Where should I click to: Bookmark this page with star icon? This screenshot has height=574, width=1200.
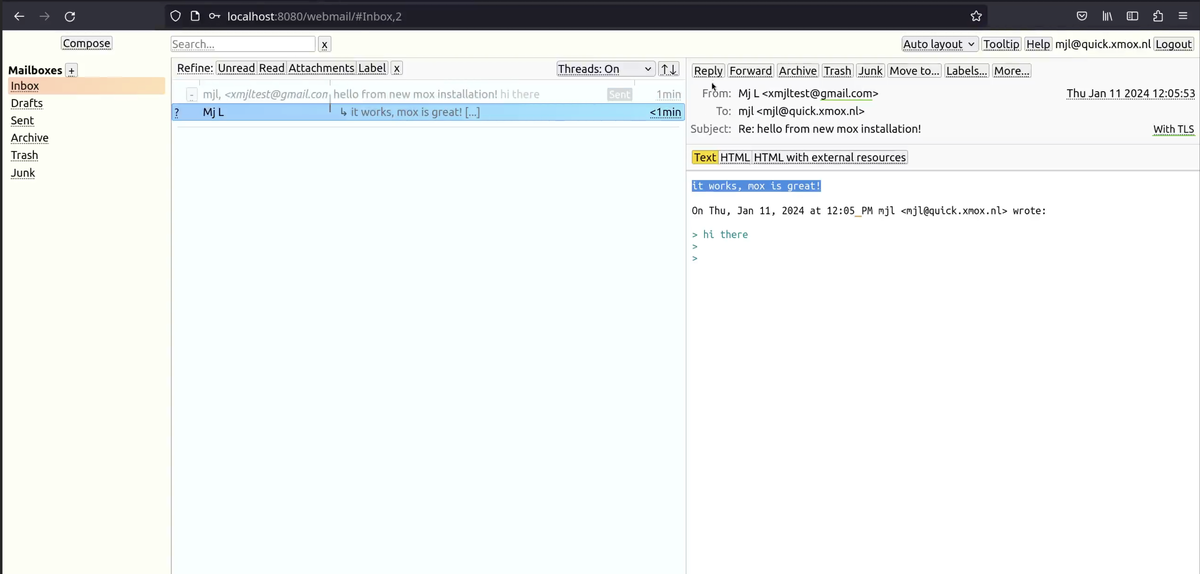pos(976,16)
